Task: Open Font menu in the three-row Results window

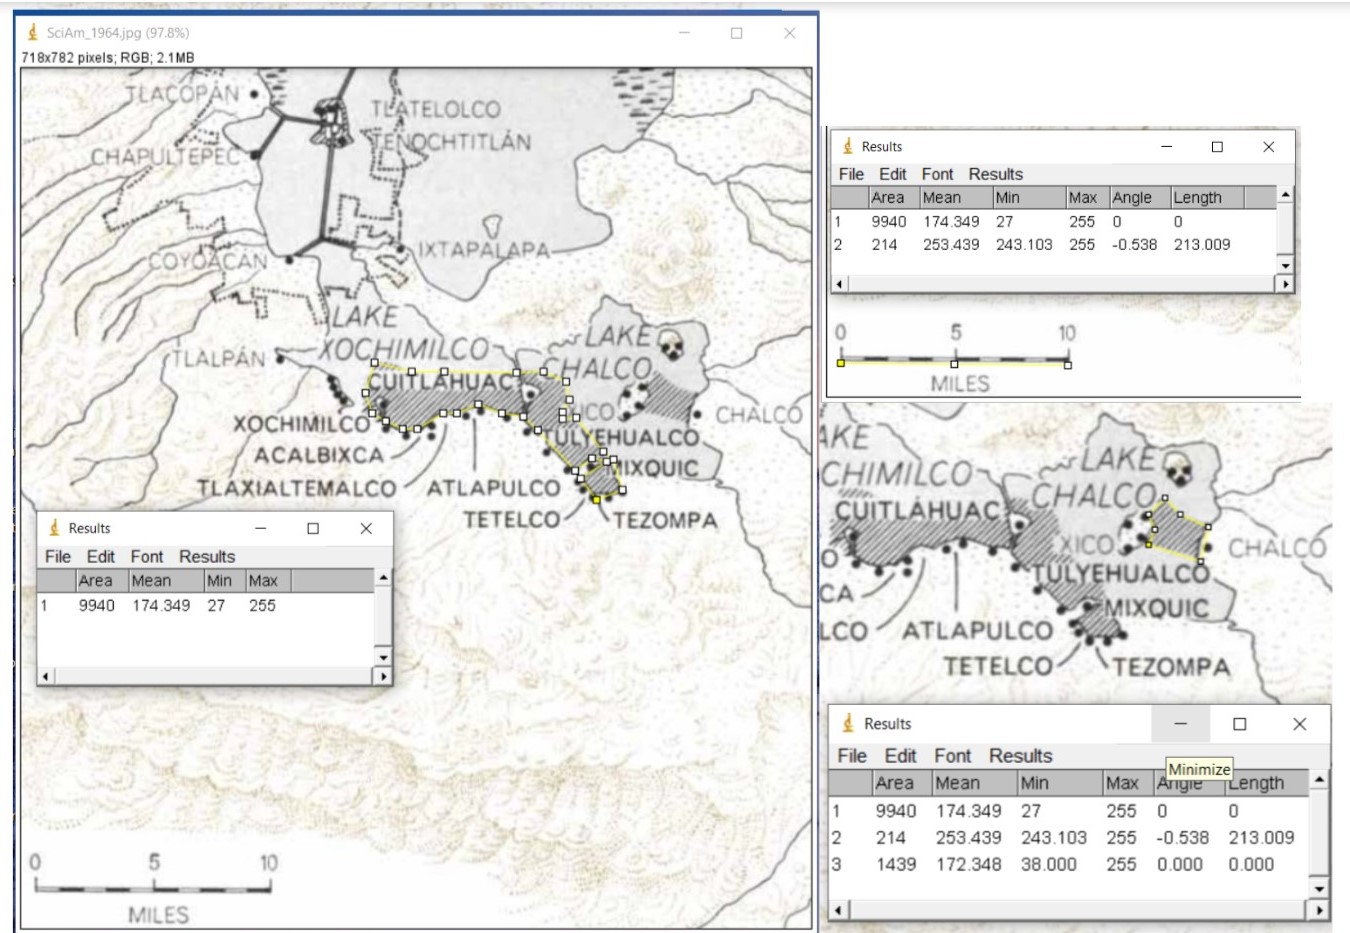Action: pyautogui.click(x=952, y=756)
